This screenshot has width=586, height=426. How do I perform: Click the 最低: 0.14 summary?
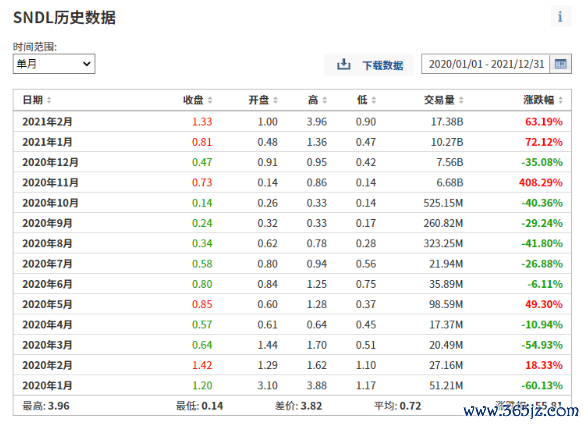tap(200, 406)
